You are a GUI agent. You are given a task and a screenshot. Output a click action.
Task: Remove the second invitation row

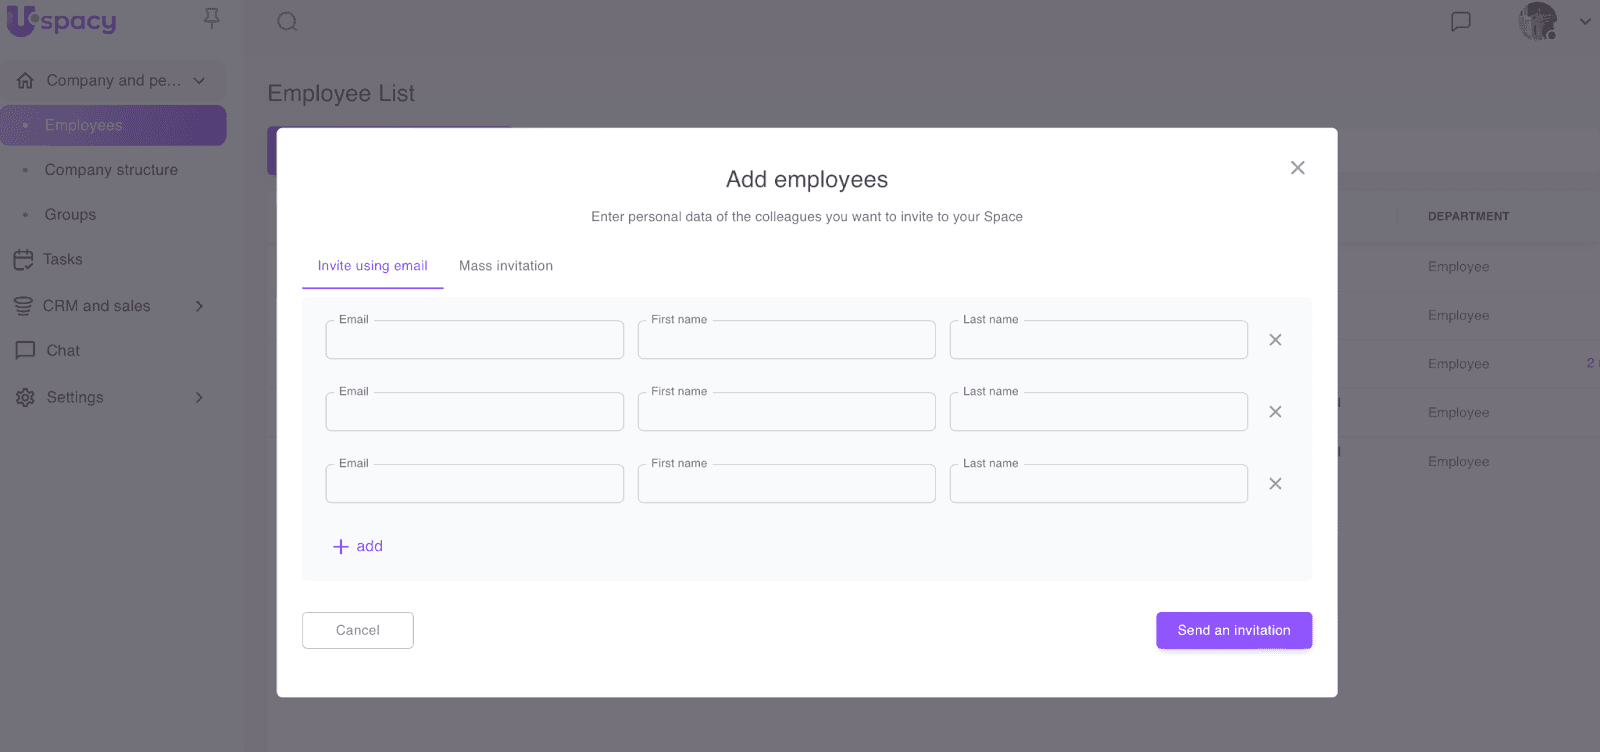(x=1275, y=412)
